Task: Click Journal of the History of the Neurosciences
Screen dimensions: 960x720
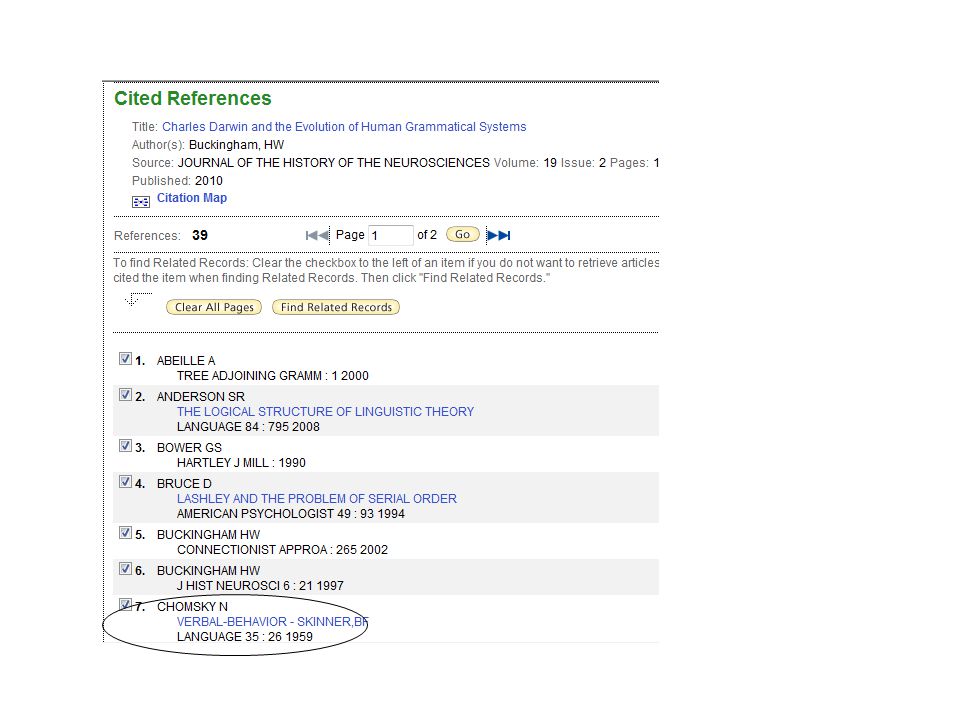Action: click(334, 163)
